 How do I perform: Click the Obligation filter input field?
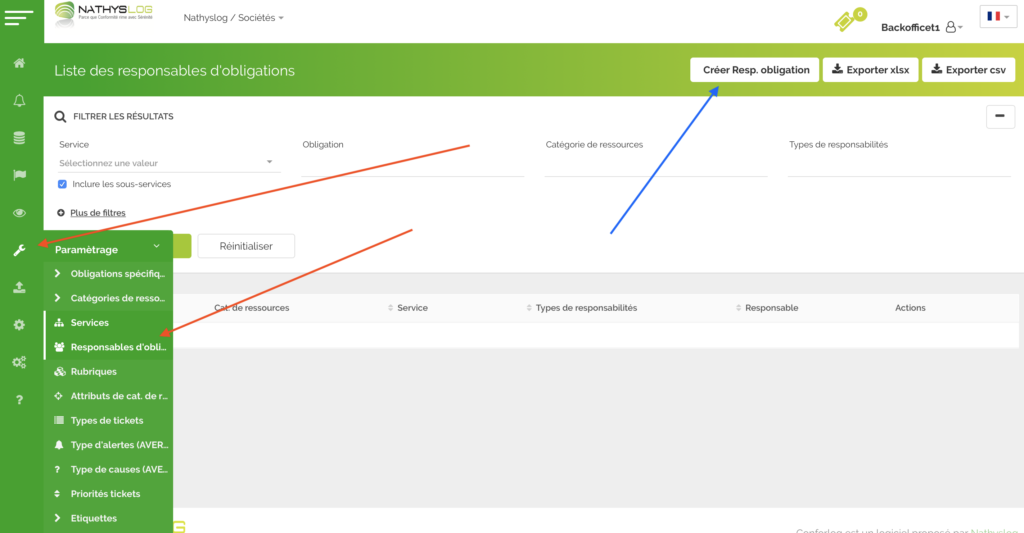[412, 165]
